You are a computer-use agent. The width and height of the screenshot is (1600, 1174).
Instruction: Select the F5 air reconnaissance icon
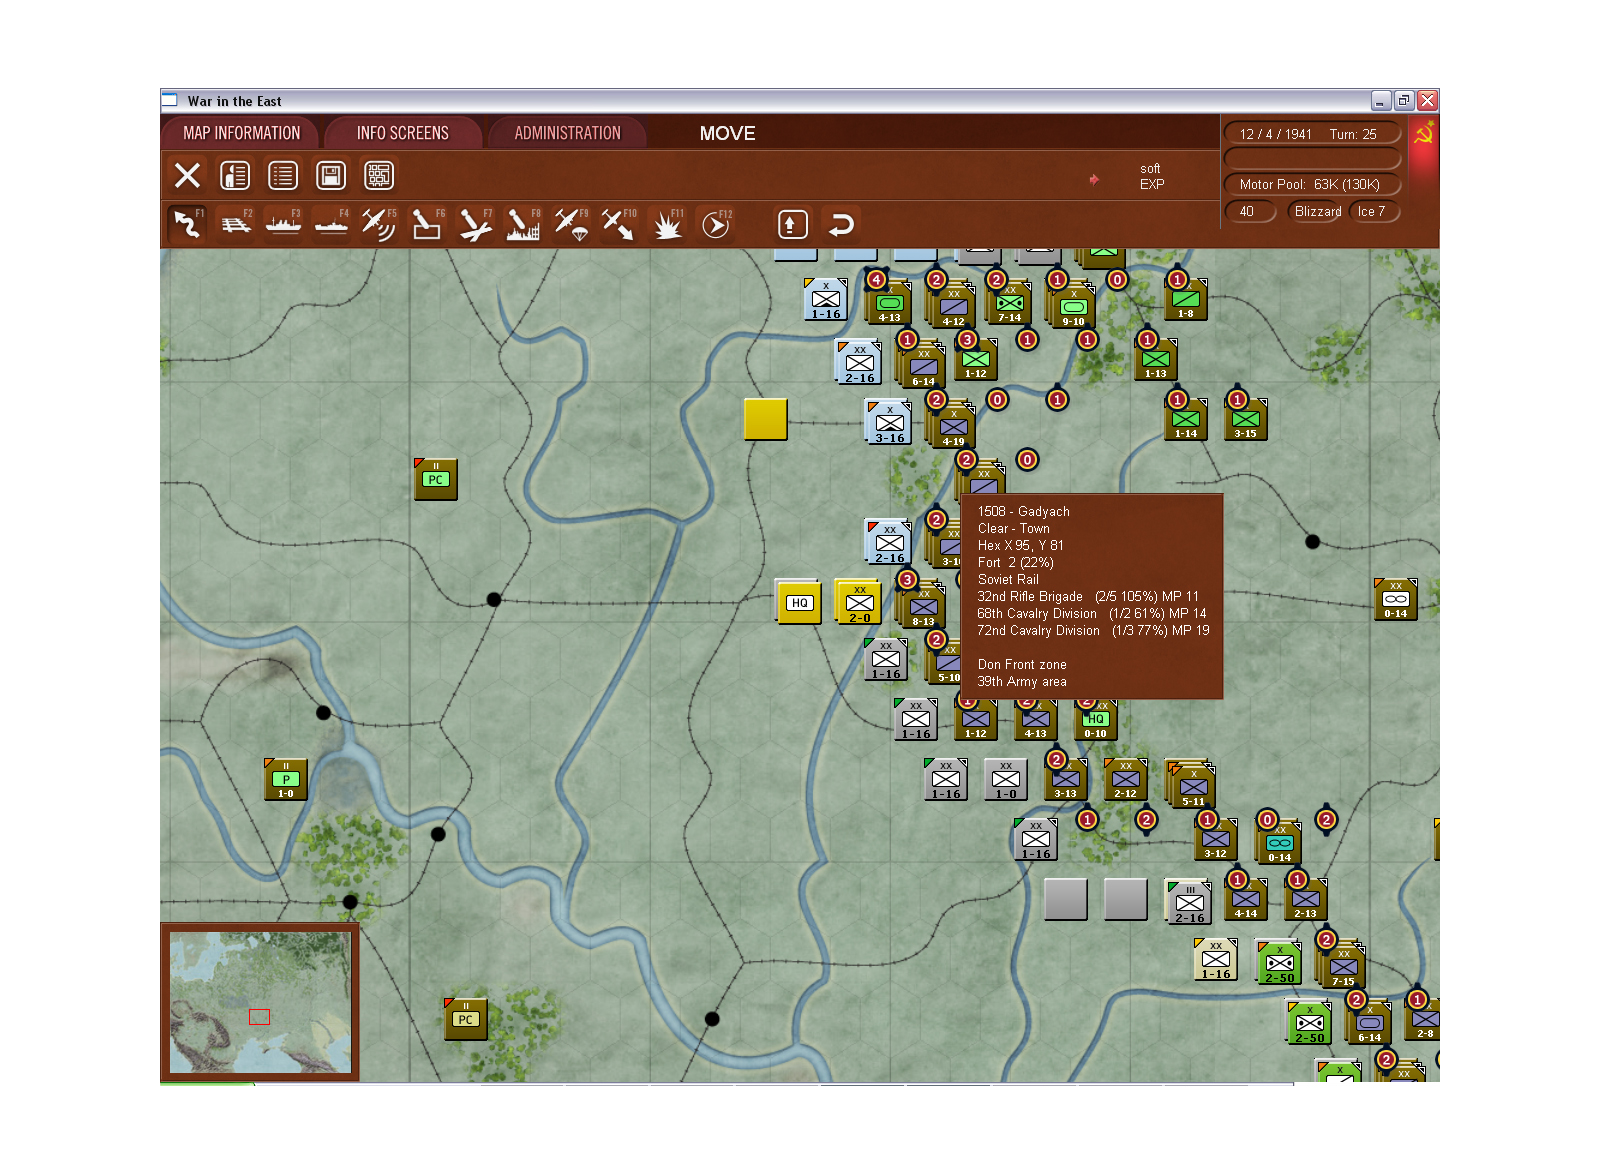379,224
